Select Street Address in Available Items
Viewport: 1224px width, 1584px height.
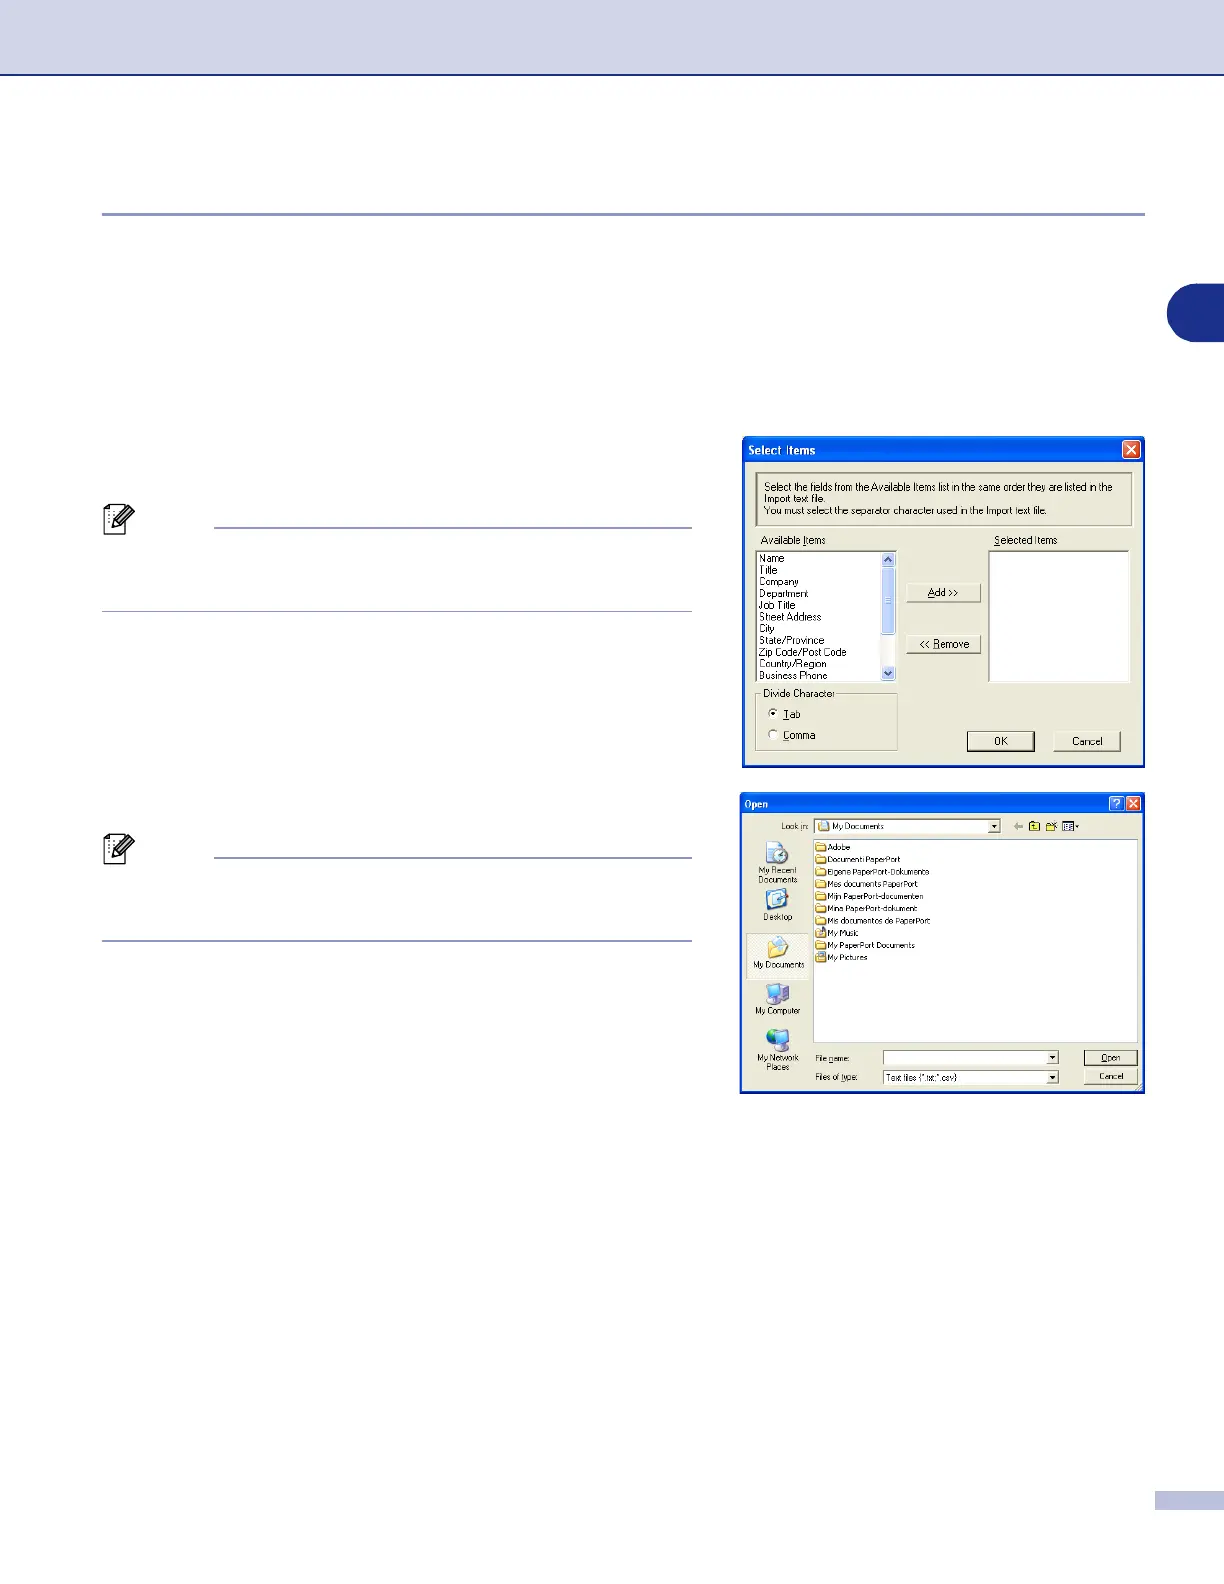(x=790, y=617)
